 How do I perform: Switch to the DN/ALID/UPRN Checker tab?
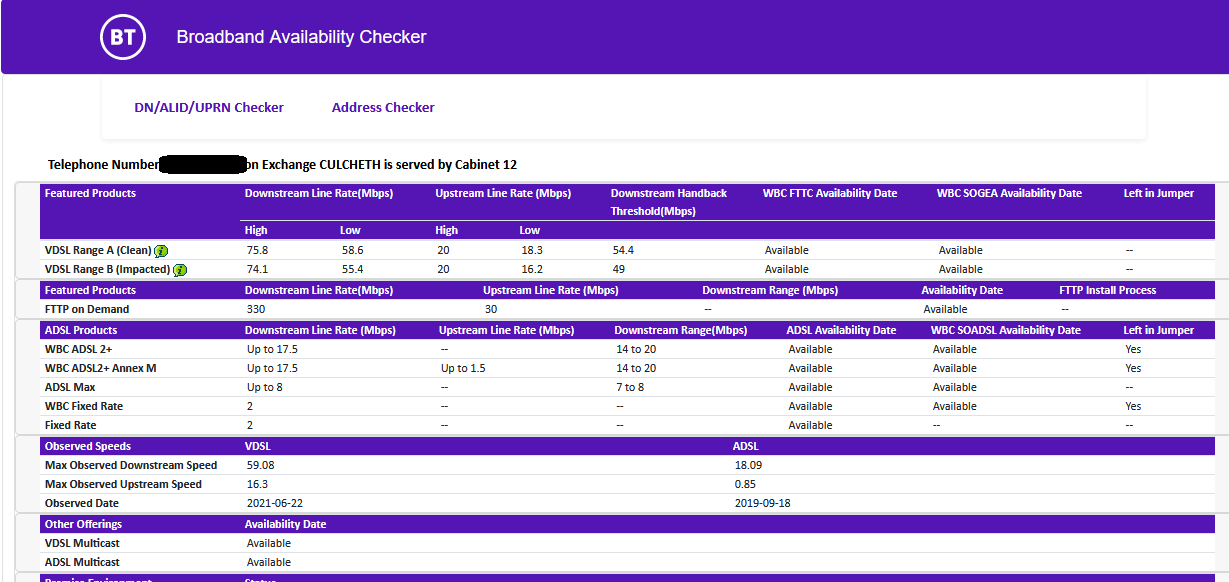pos(209,107)
